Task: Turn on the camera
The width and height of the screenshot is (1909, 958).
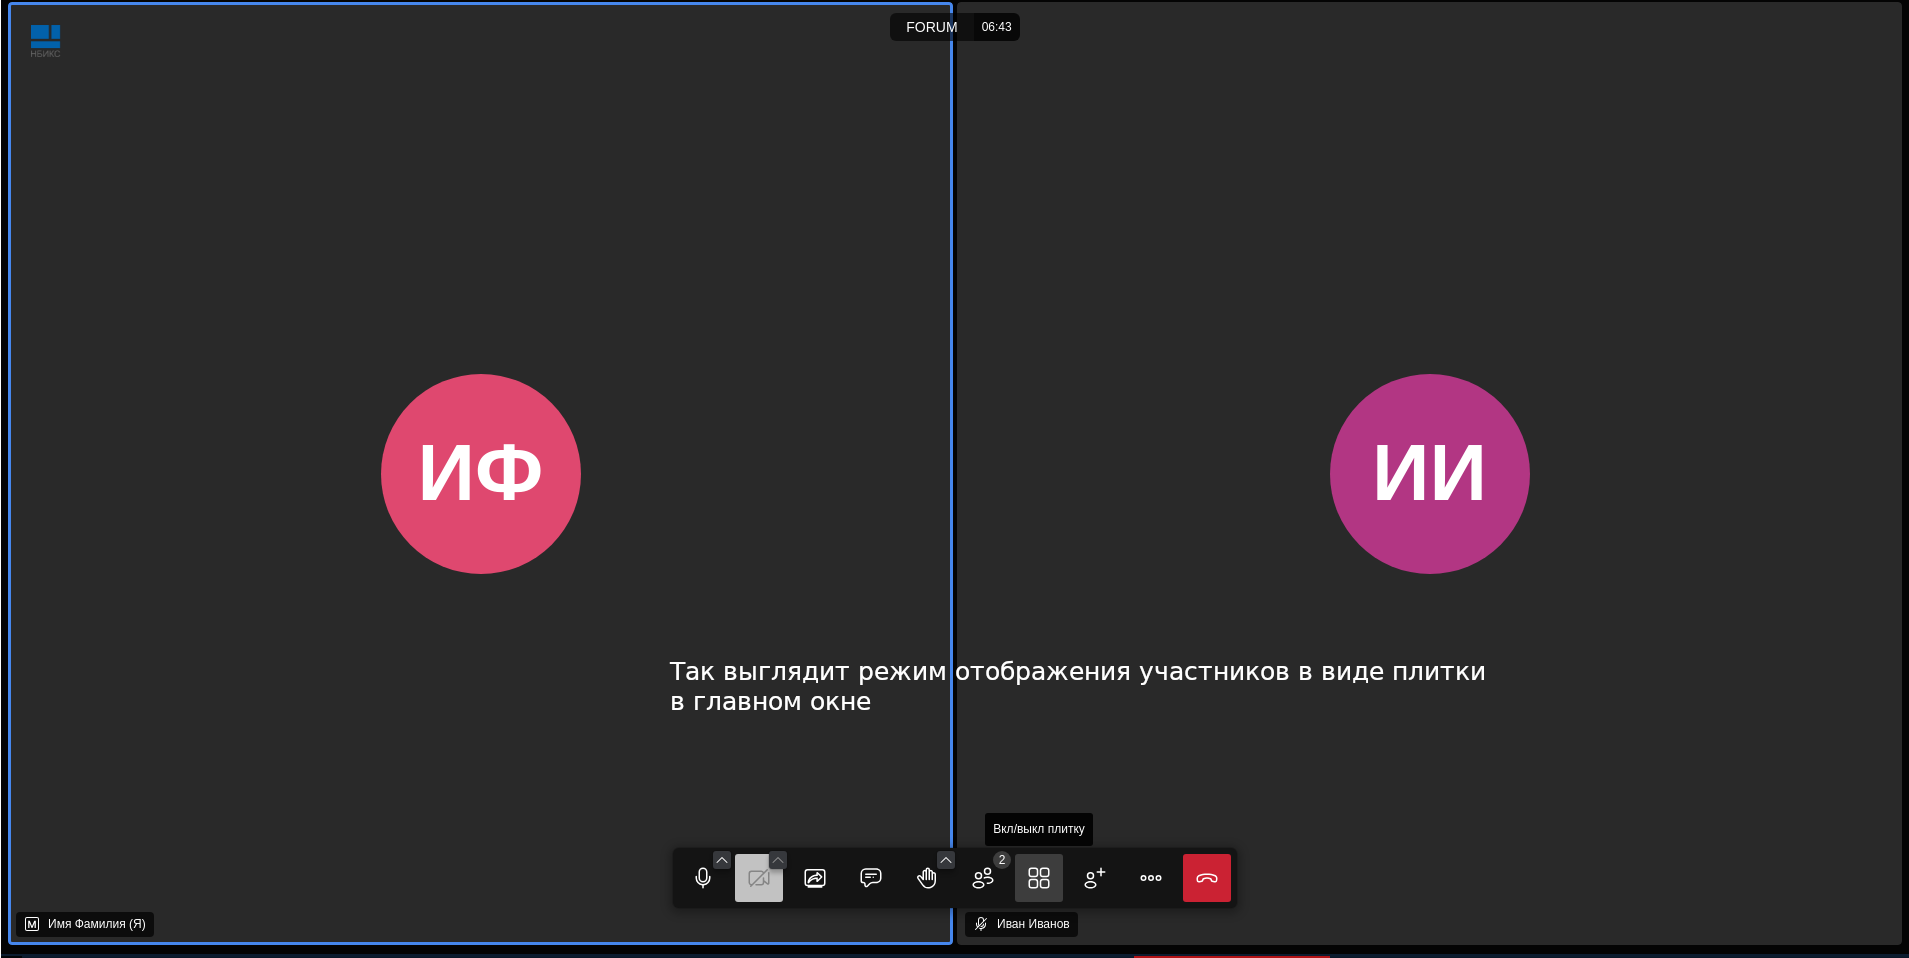Action: click(x=758, y=878)
